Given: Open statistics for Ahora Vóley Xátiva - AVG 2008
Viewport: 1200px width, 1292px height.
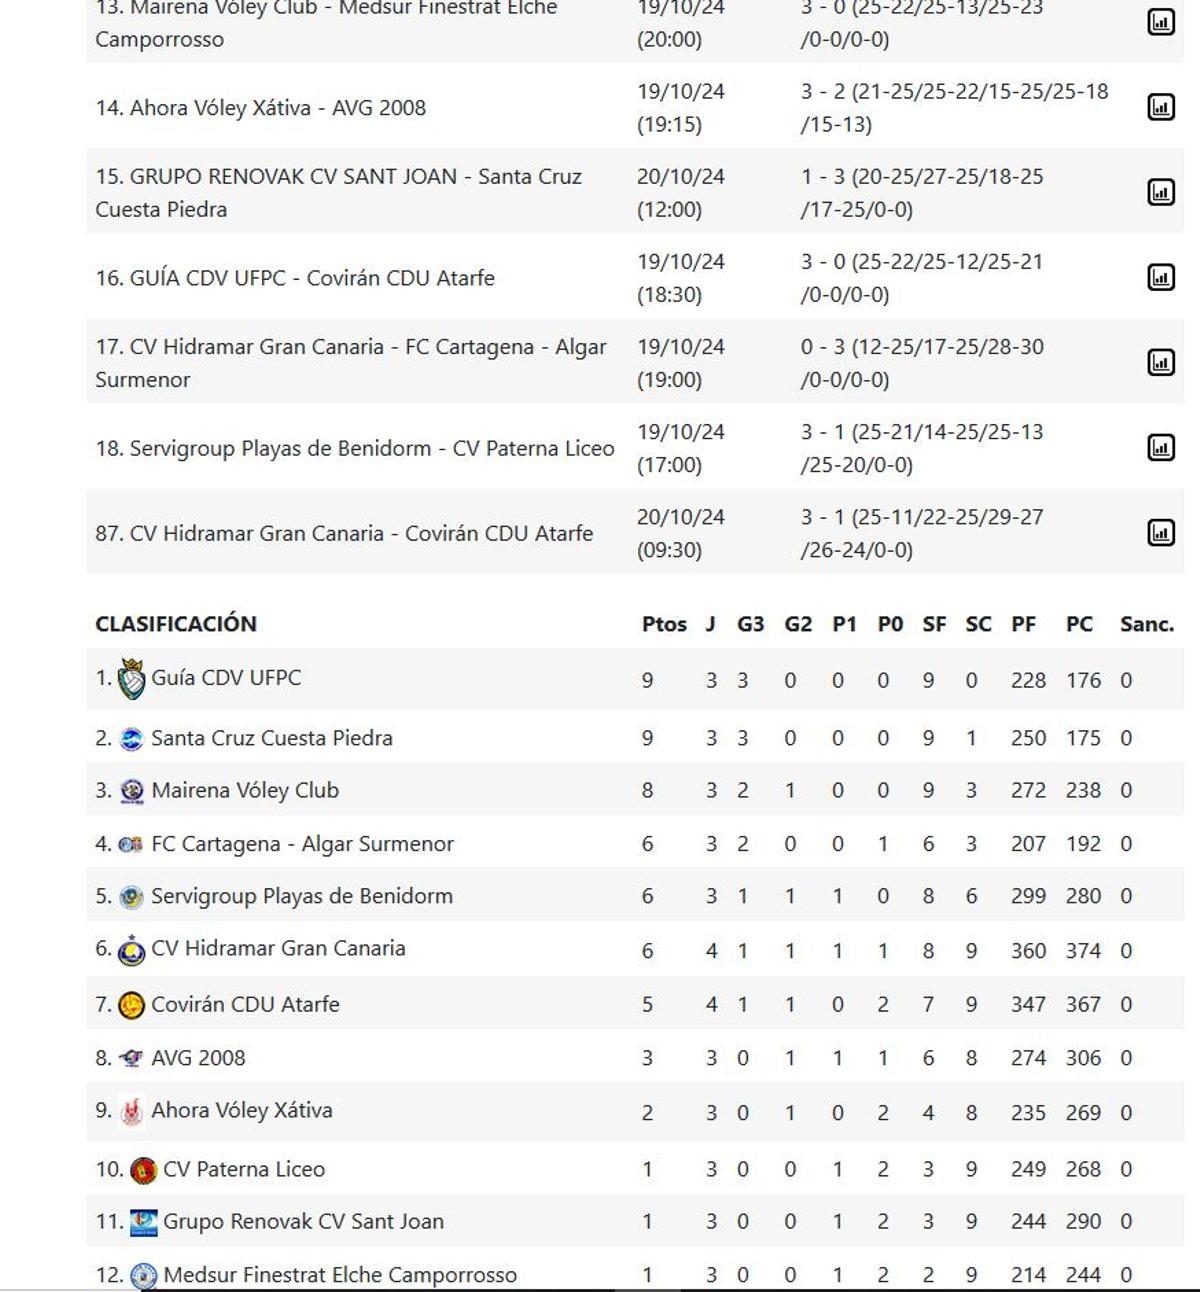Looking at the screenshot, I should (1160, 107).
